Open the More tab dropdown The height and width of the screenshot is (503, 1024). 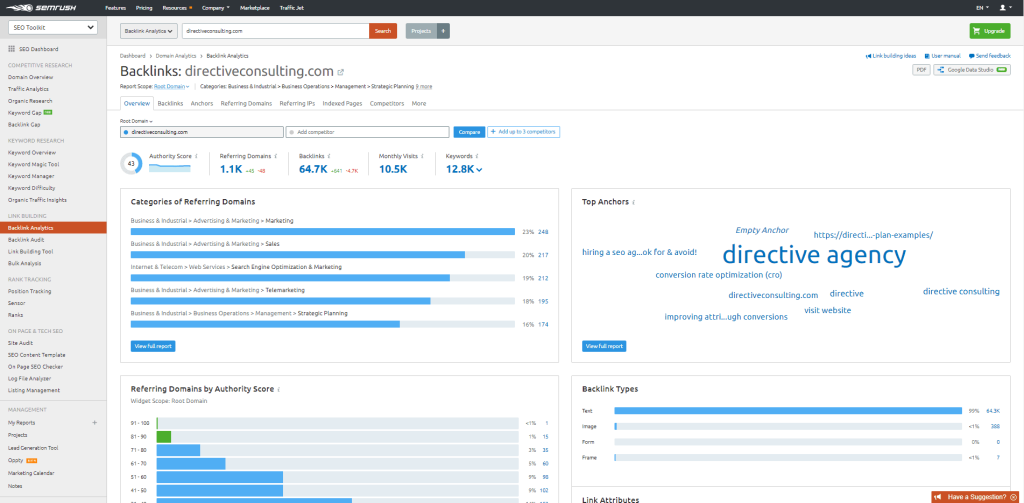tap(419, 103)
